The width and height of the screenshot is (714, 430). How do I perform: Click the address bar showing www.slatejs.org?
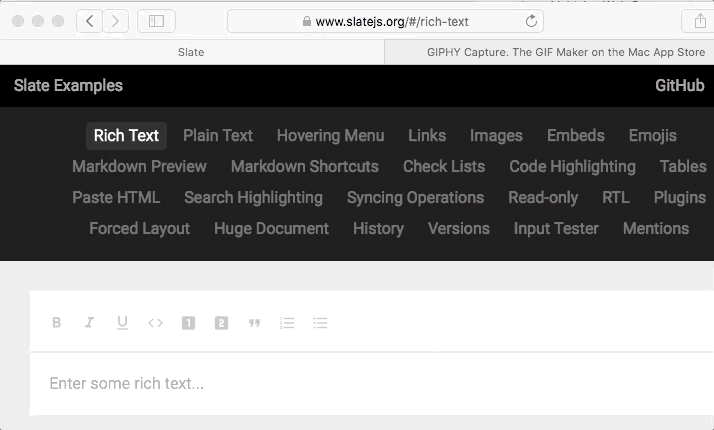[385, 21]
